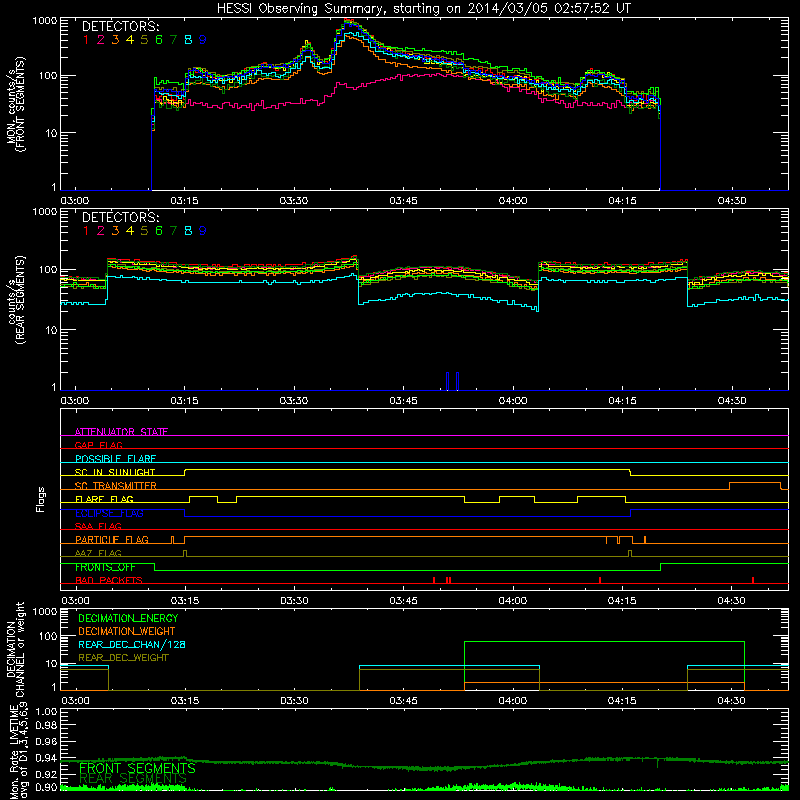Click detector 7 legend number in rear segments plot
This screenshot has height=800, width=800.
(173, 231)
